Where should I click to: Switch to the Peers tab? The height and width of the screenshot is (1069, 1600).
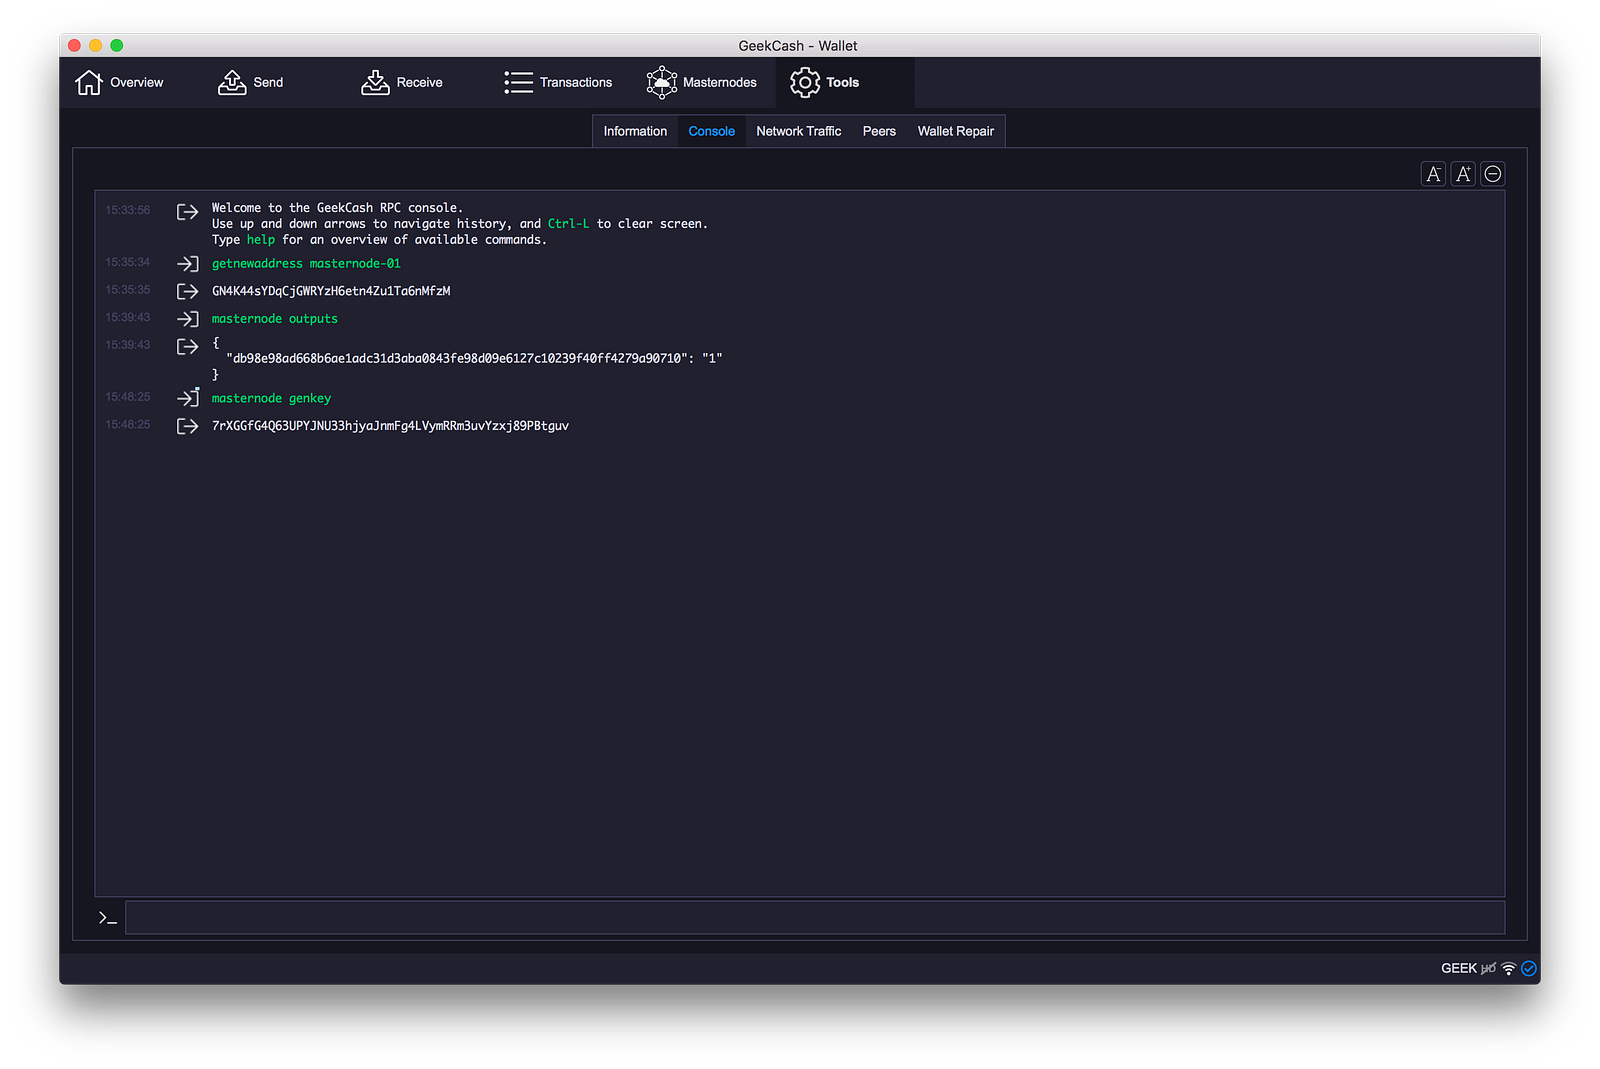point(879,131)
